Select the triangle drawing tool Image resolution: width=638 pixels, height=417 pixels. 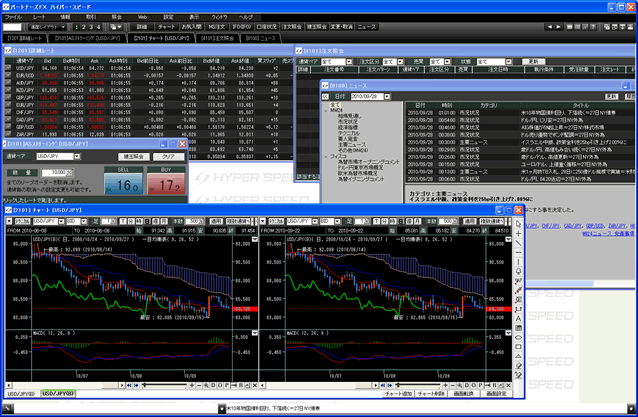(x=518, y=356)
